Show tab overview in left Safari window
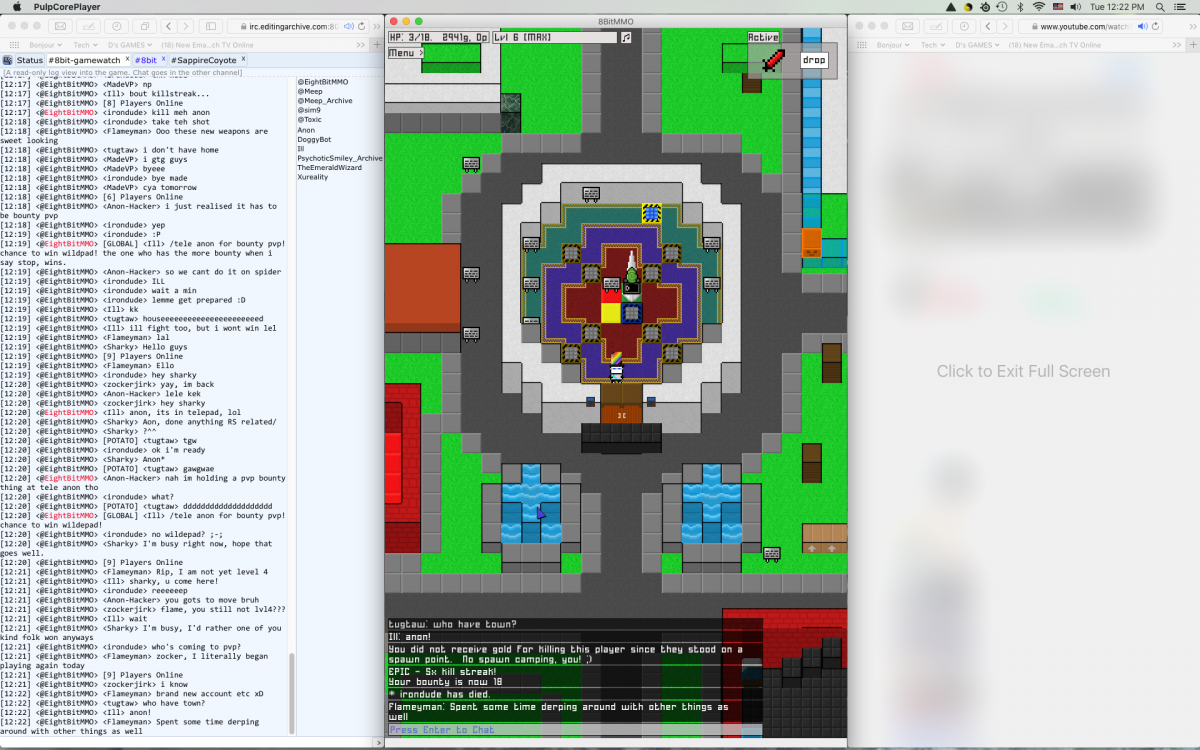 (146, 26)
